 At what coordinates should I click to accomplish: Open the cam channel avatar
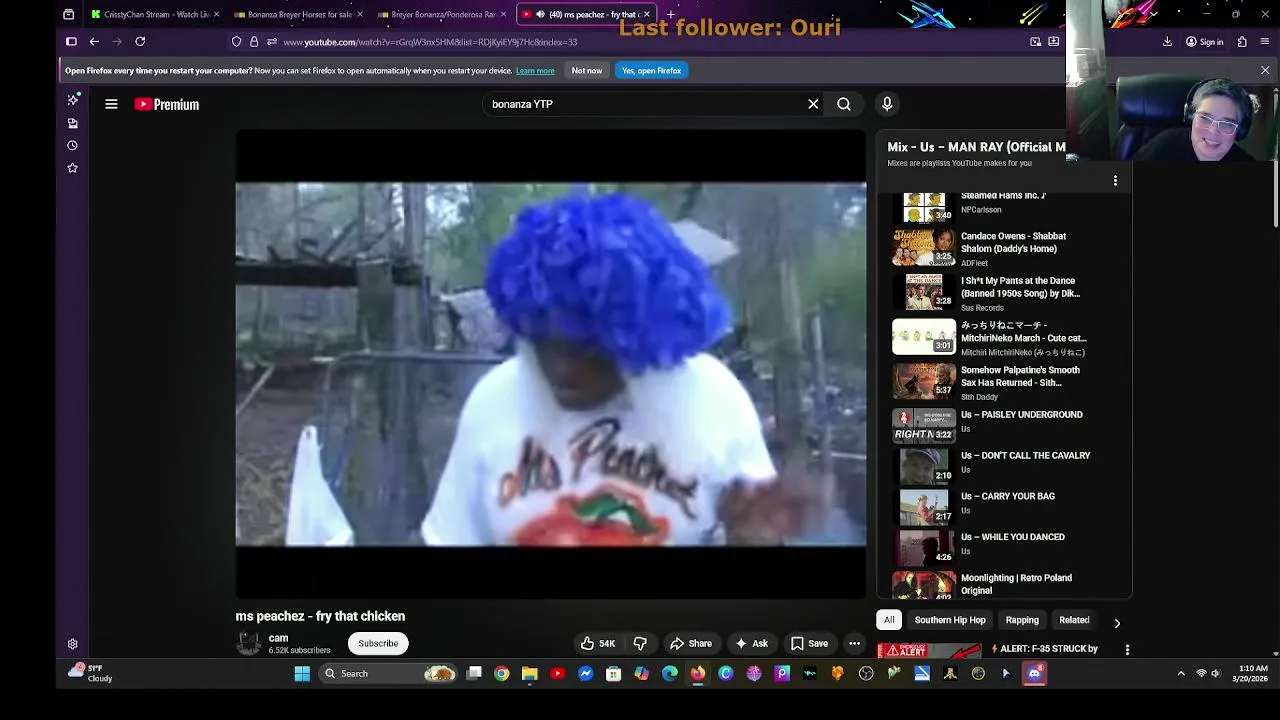pyautogui.click(x=248, y=643)
